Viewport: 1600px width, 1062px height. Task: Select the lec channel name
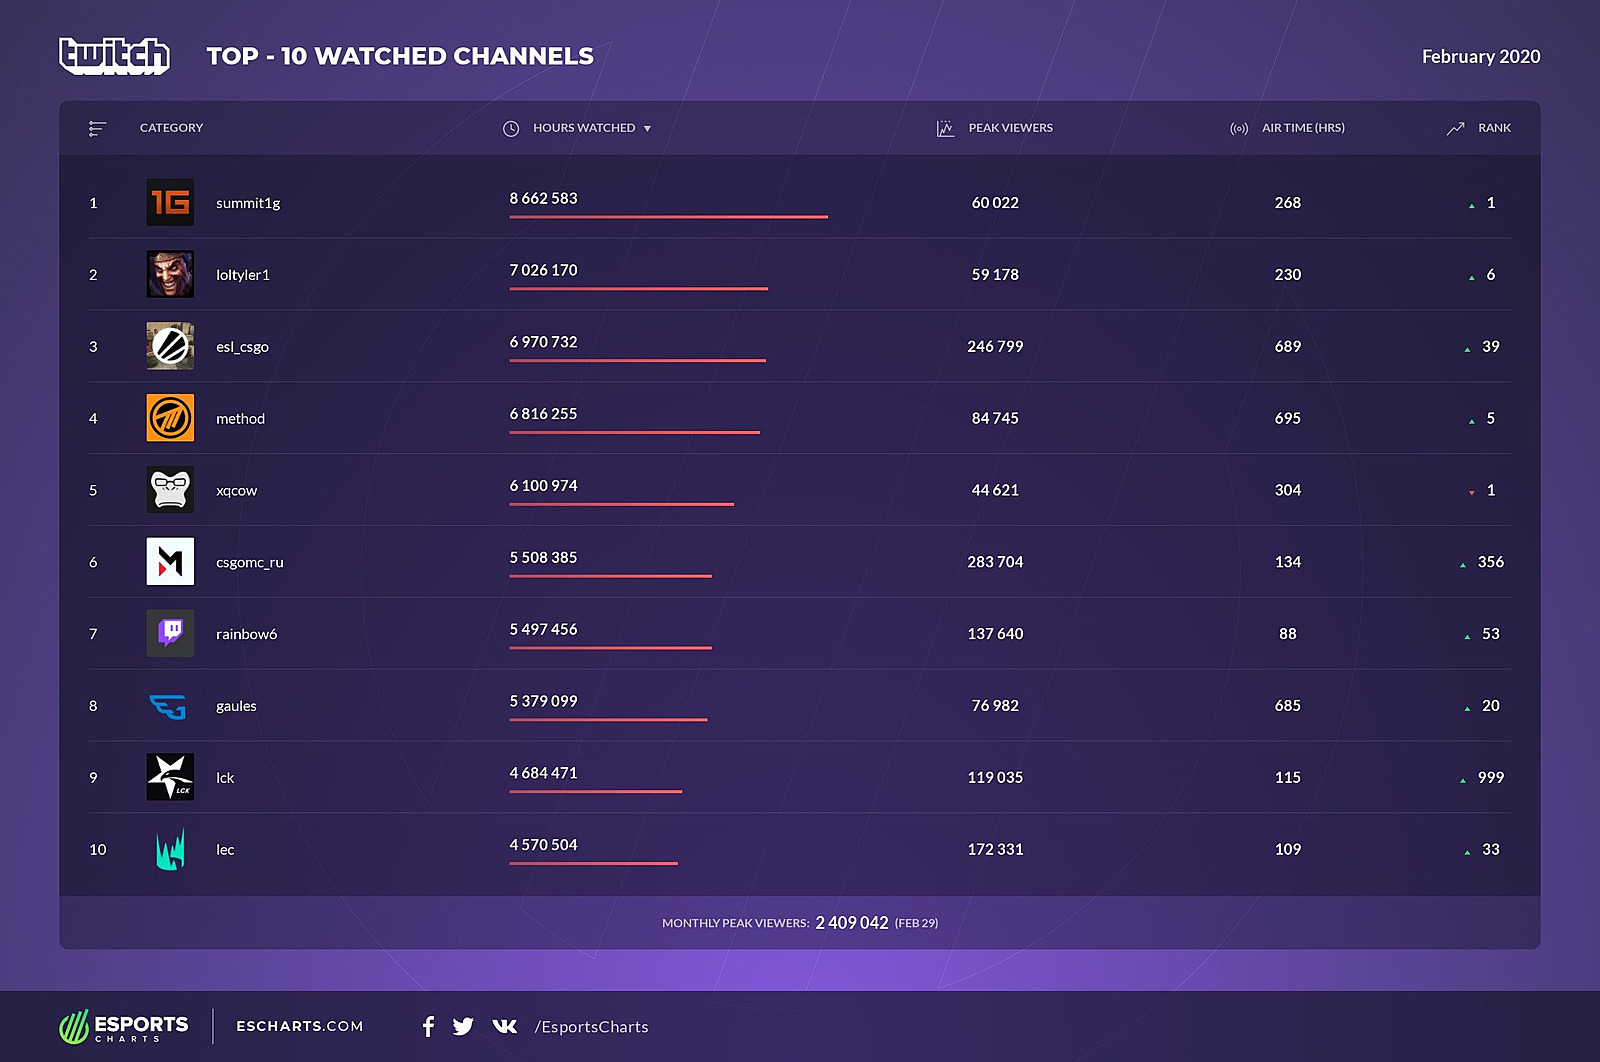point(225,850)
